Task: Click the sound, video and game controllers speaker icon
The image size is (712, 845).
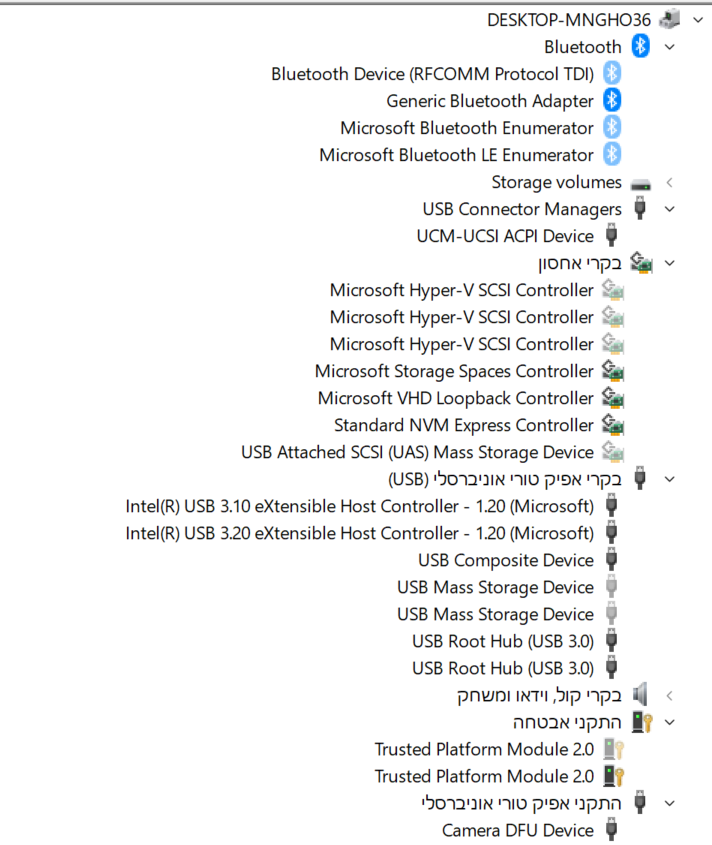Action: click(641, 695)
